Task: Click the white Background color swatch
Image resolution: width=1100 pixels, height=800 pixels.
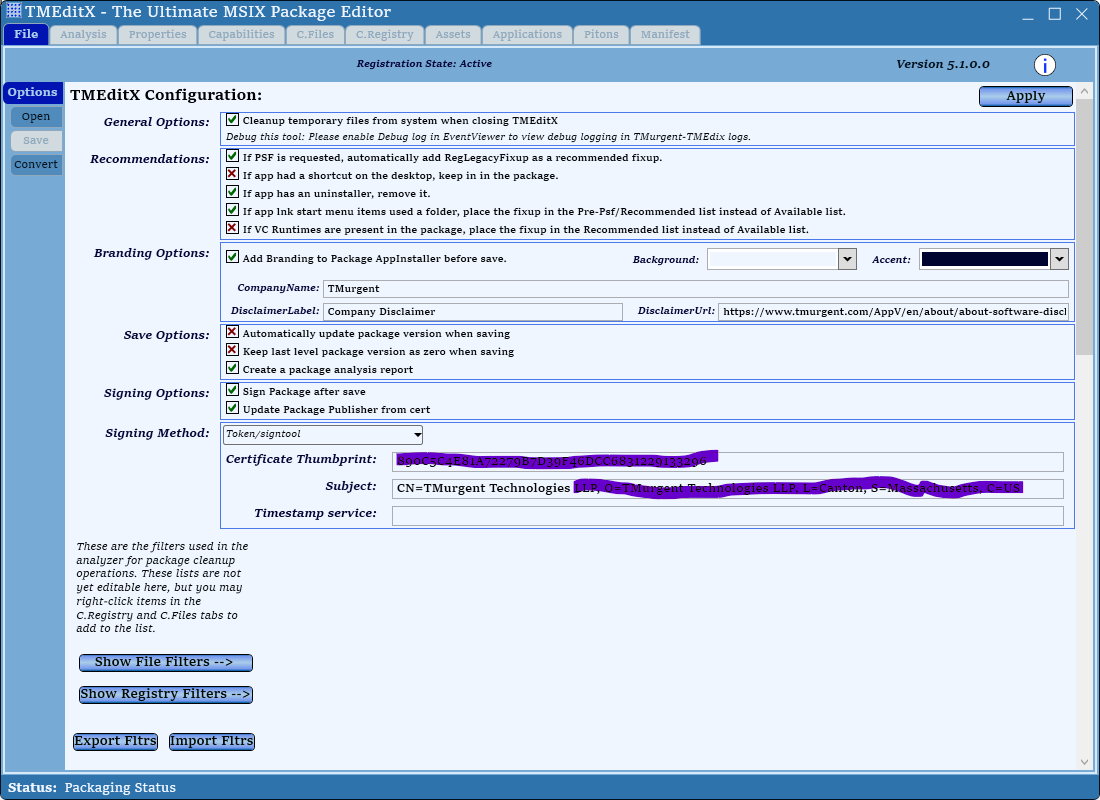Action: coord(773,260)
